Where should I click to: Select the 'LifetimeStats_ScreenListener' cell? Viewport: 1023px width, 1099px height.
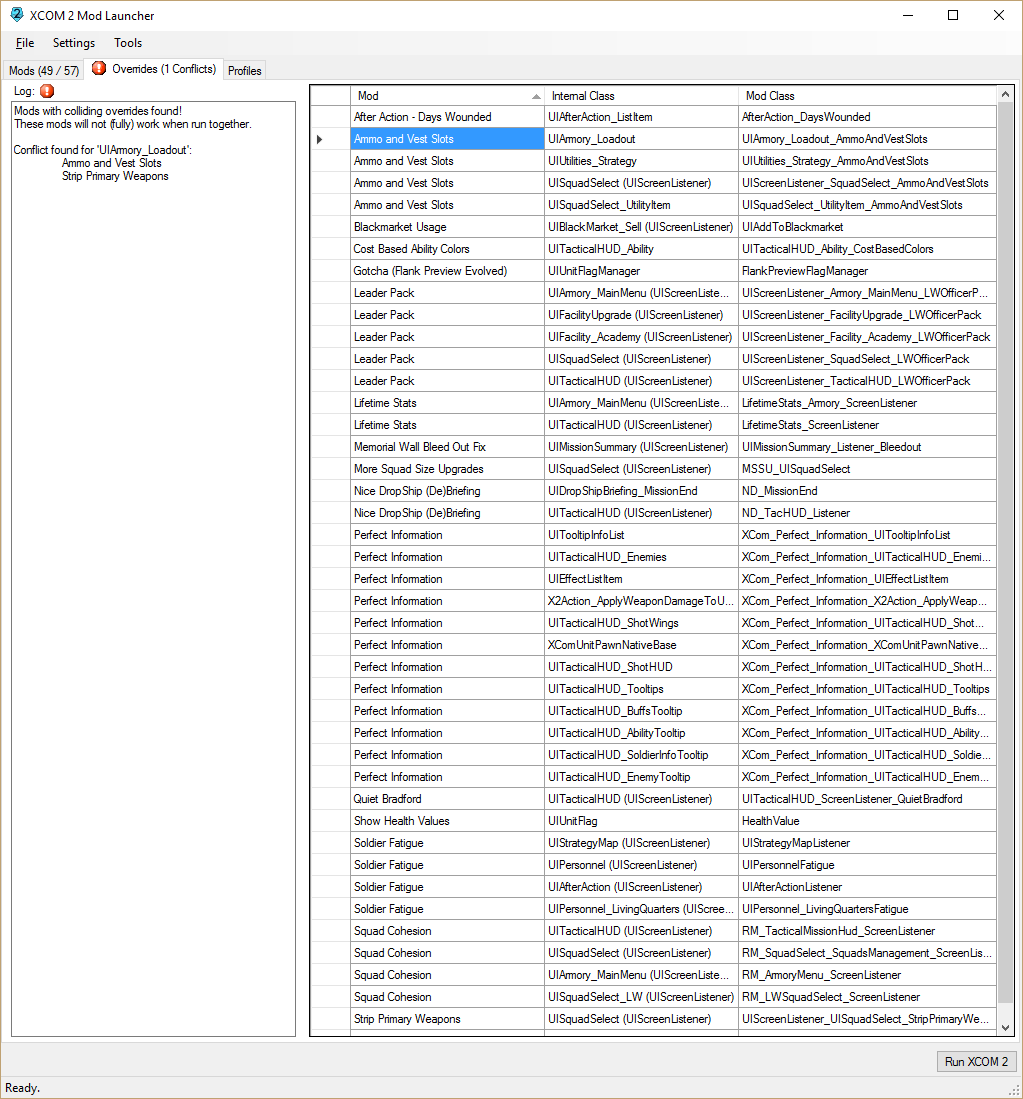tap(867, 425)
